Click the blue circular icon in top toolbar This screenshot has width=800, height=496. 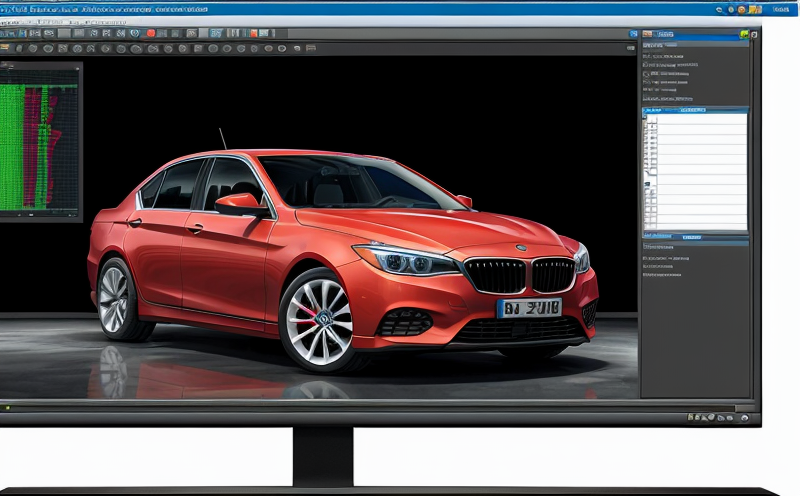(x=135, y=33)
